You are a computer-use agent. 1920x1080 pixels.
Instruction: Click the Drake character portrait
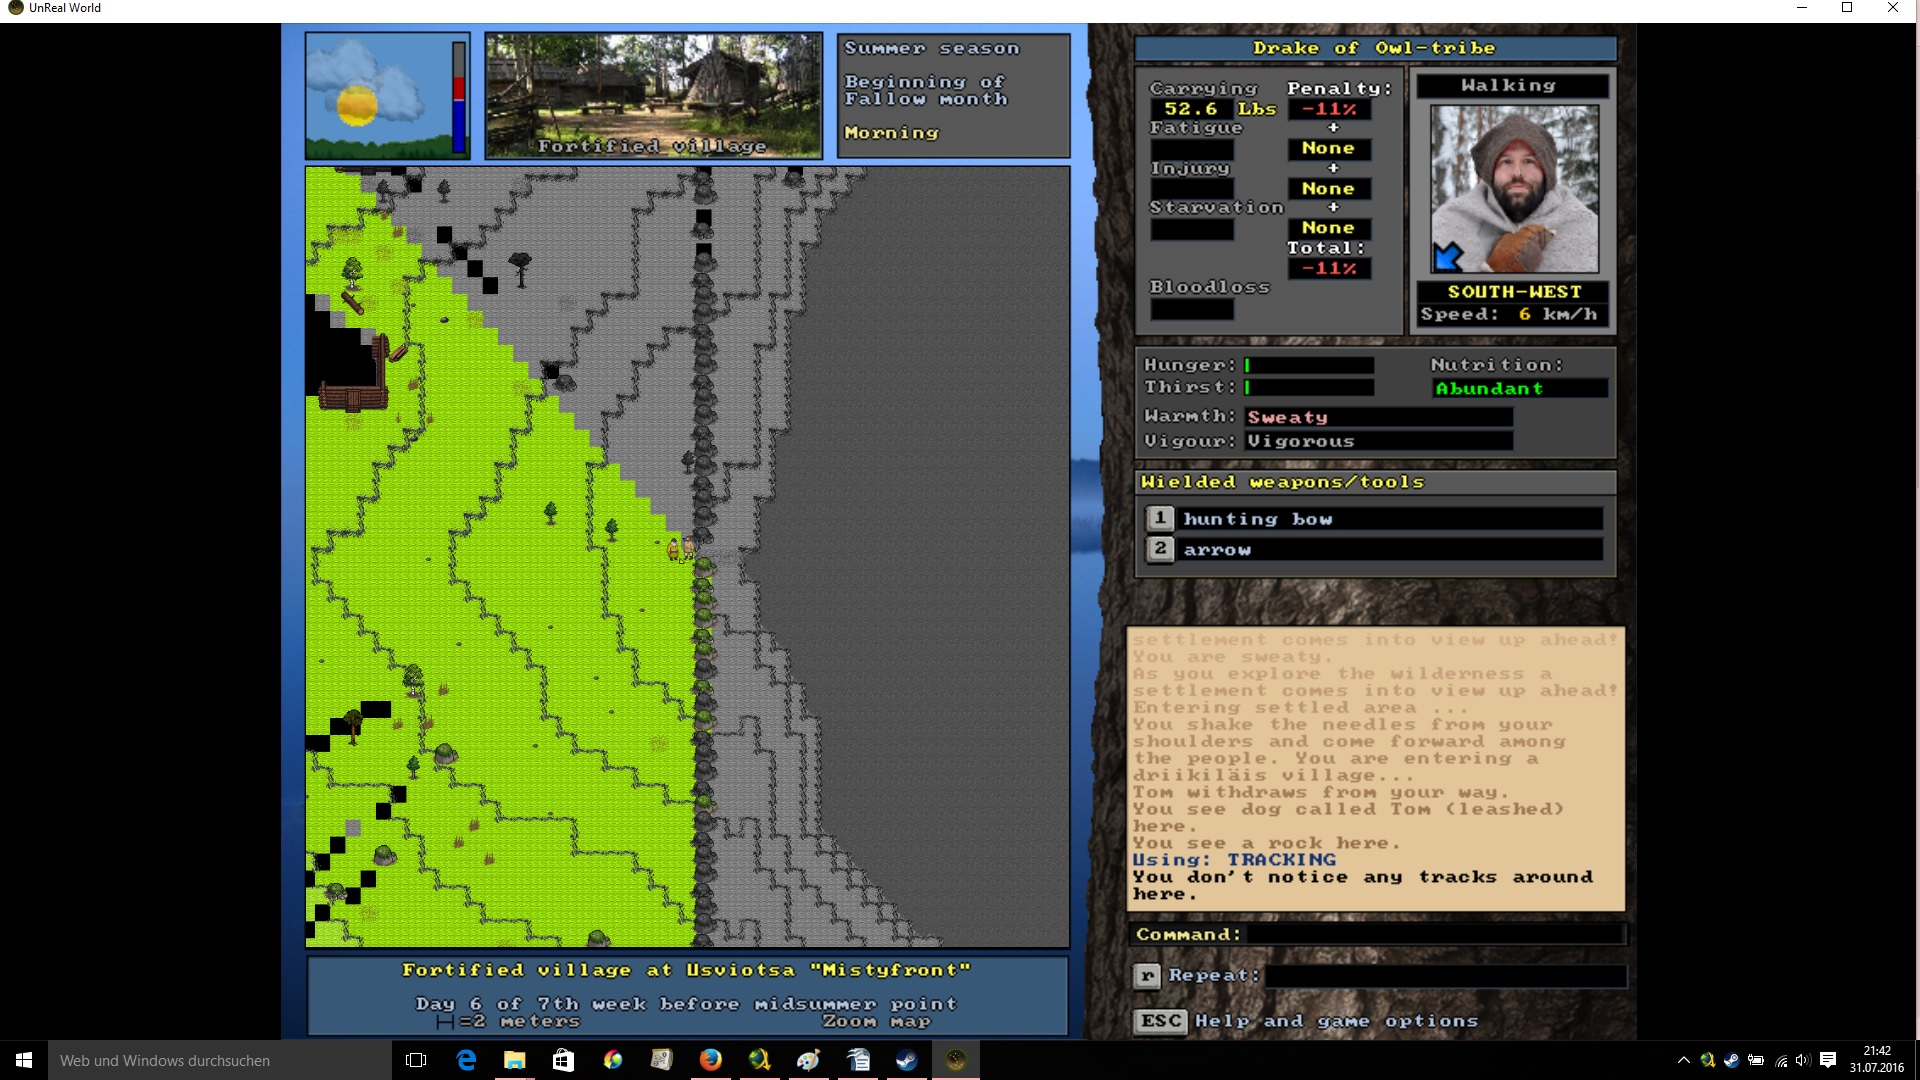pos(1514,189)
